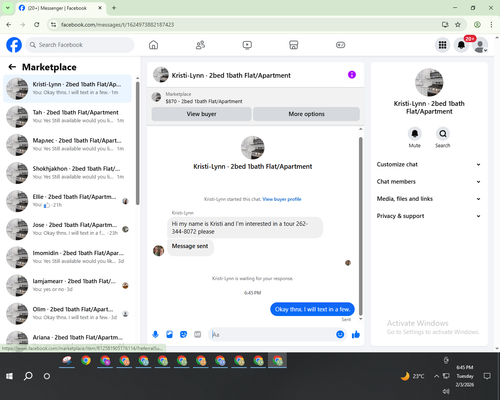Open Iamjamearr conversation in chat list
Viewport: 500px width, 400px height.
67,285
